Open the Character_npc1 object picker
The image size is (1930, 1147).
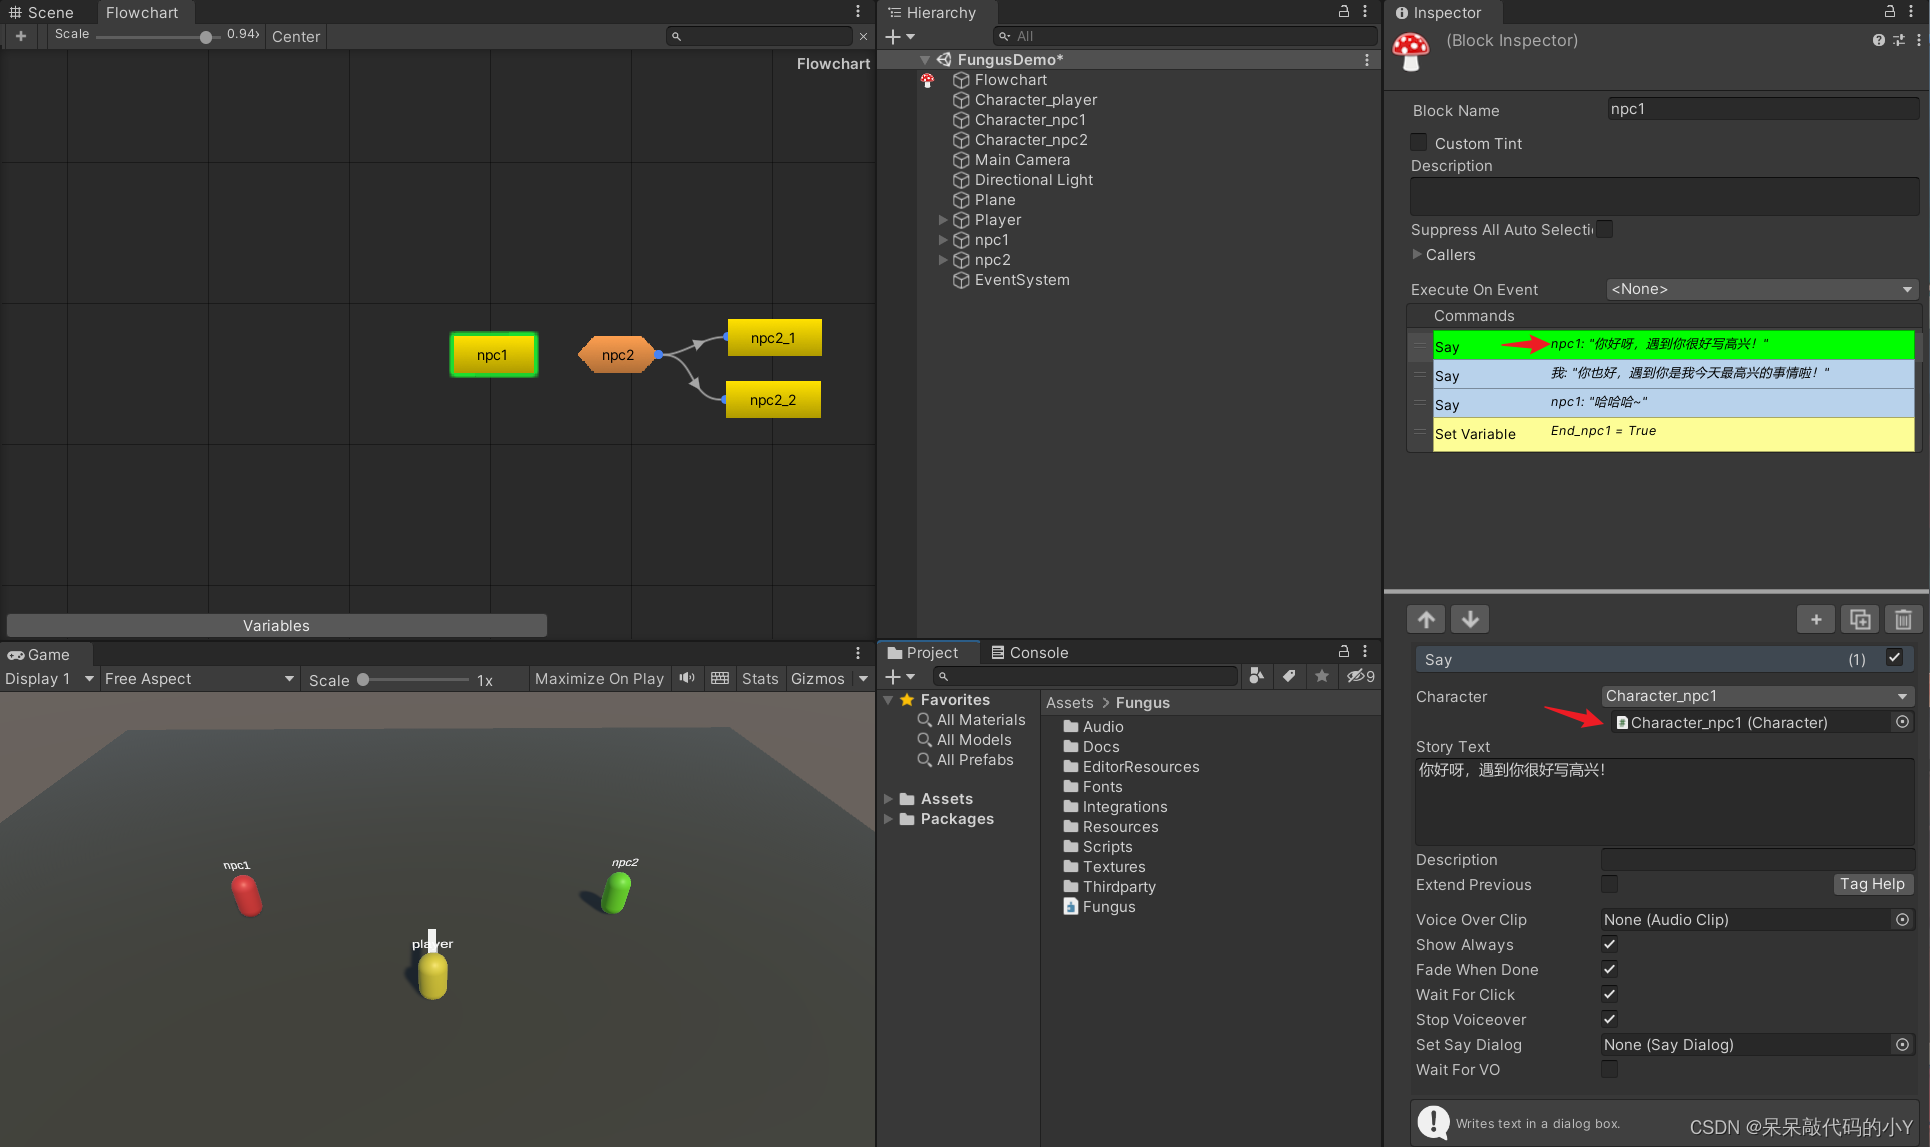click(1902, 722)
